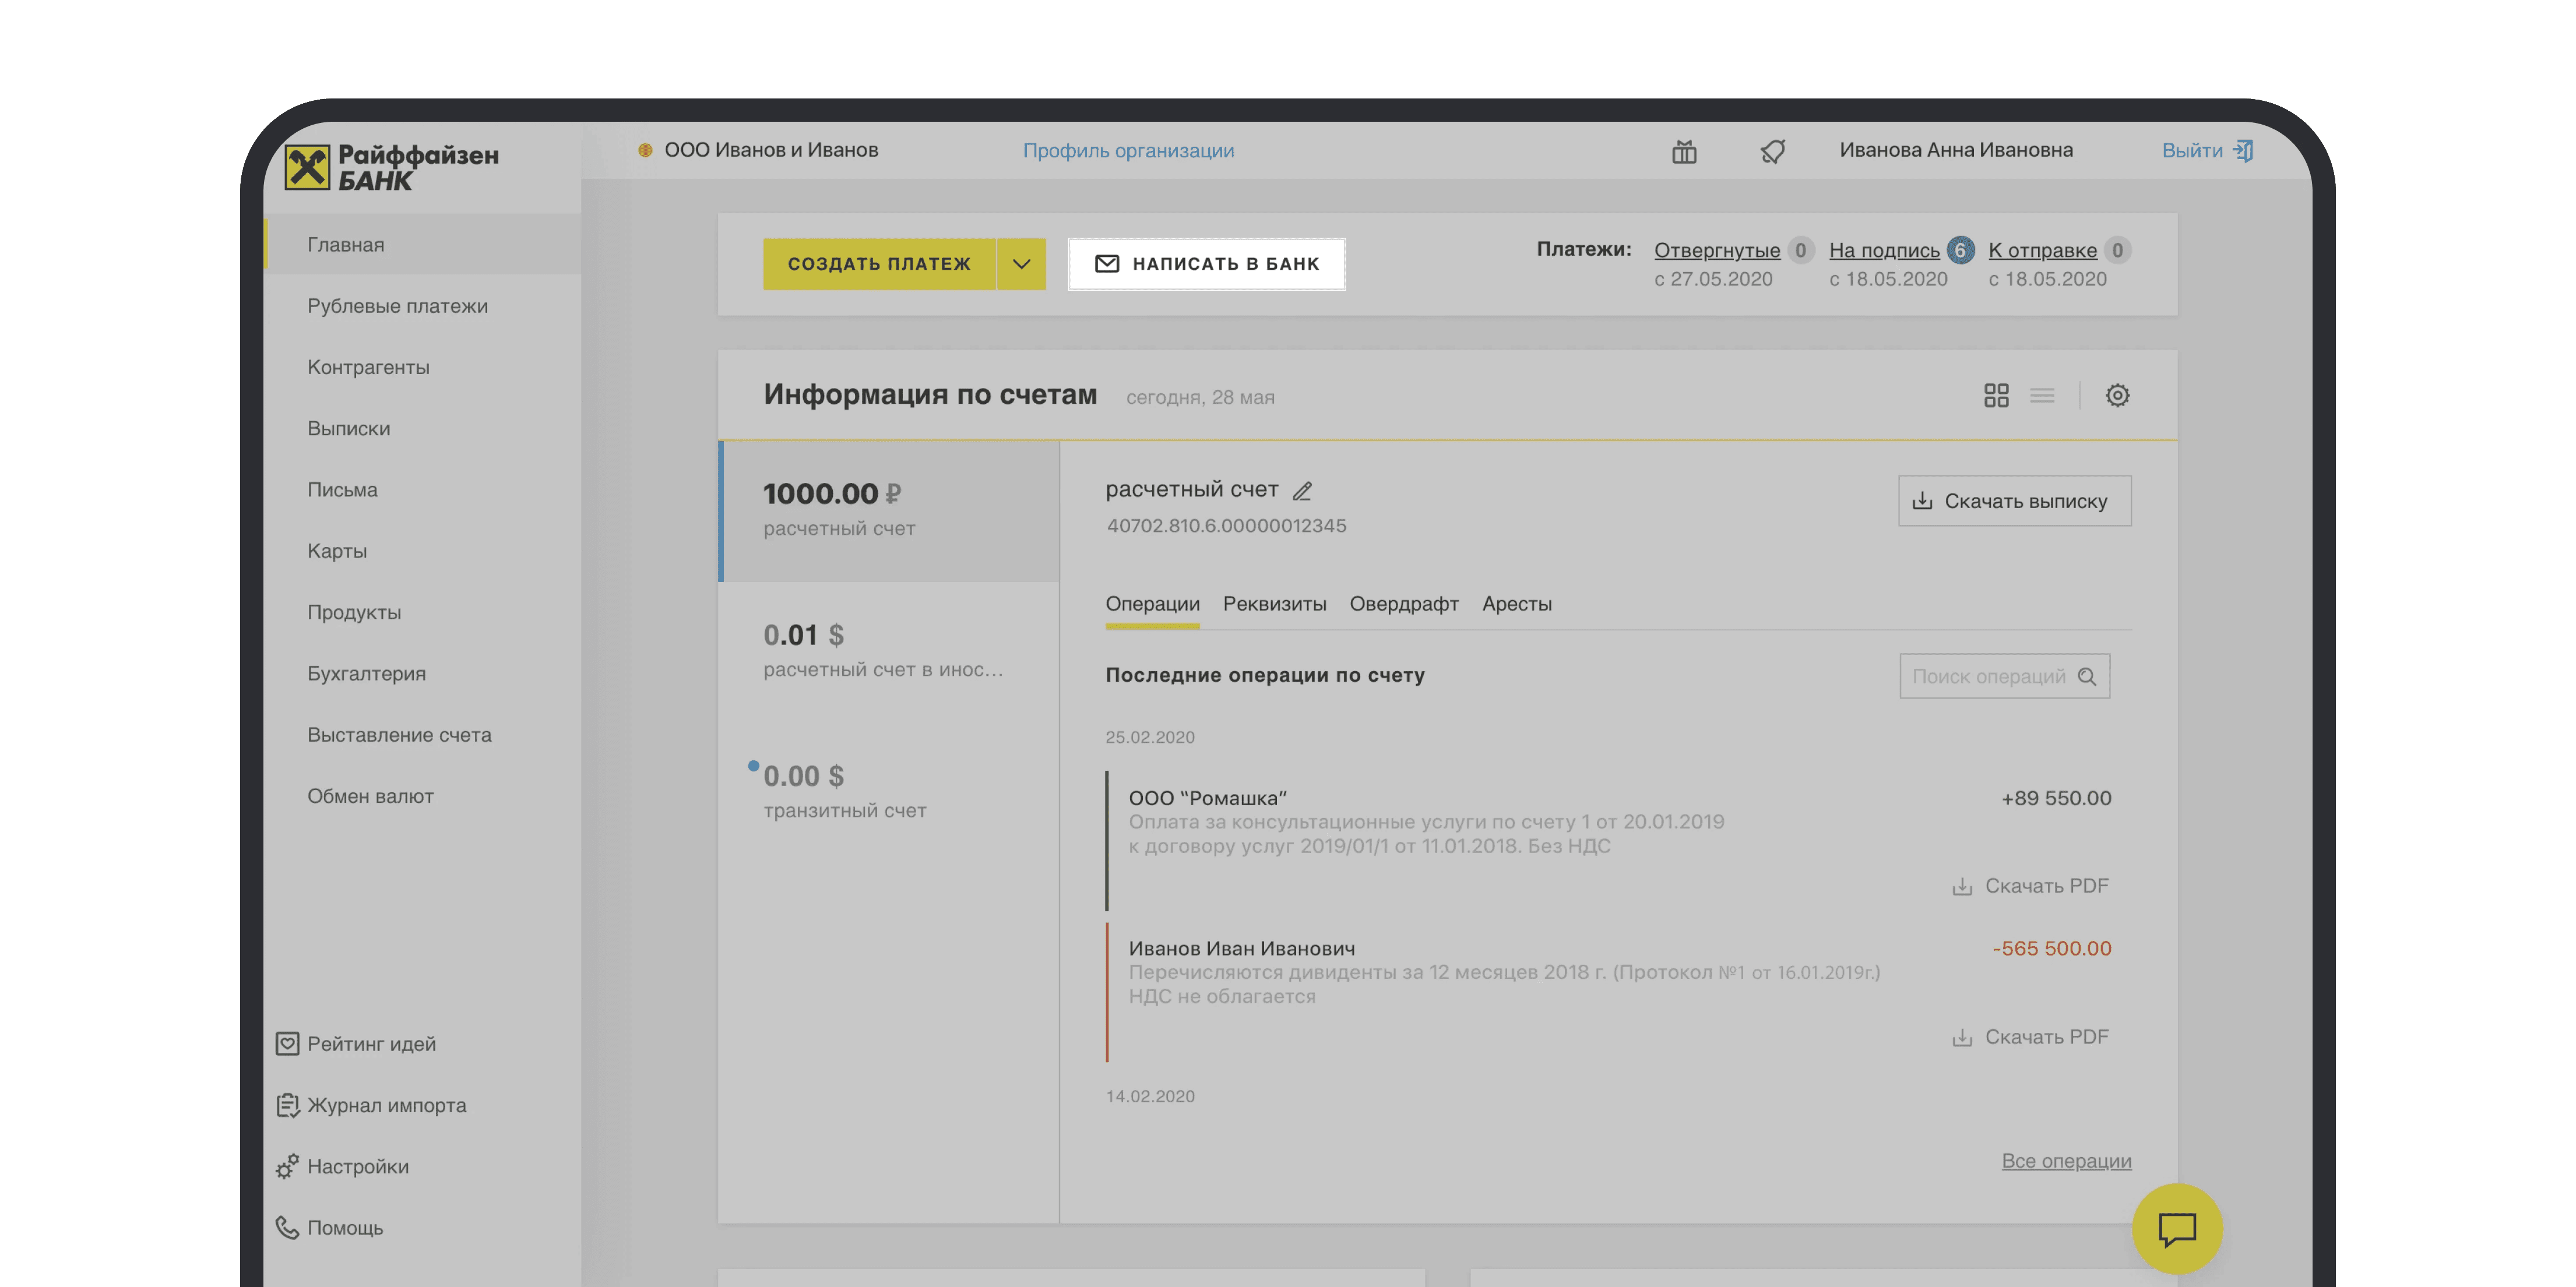This screenshot has width=2576, height=1287.
Task: Switch to the Овердрафт tab
Action: [x=1403, y=604]
